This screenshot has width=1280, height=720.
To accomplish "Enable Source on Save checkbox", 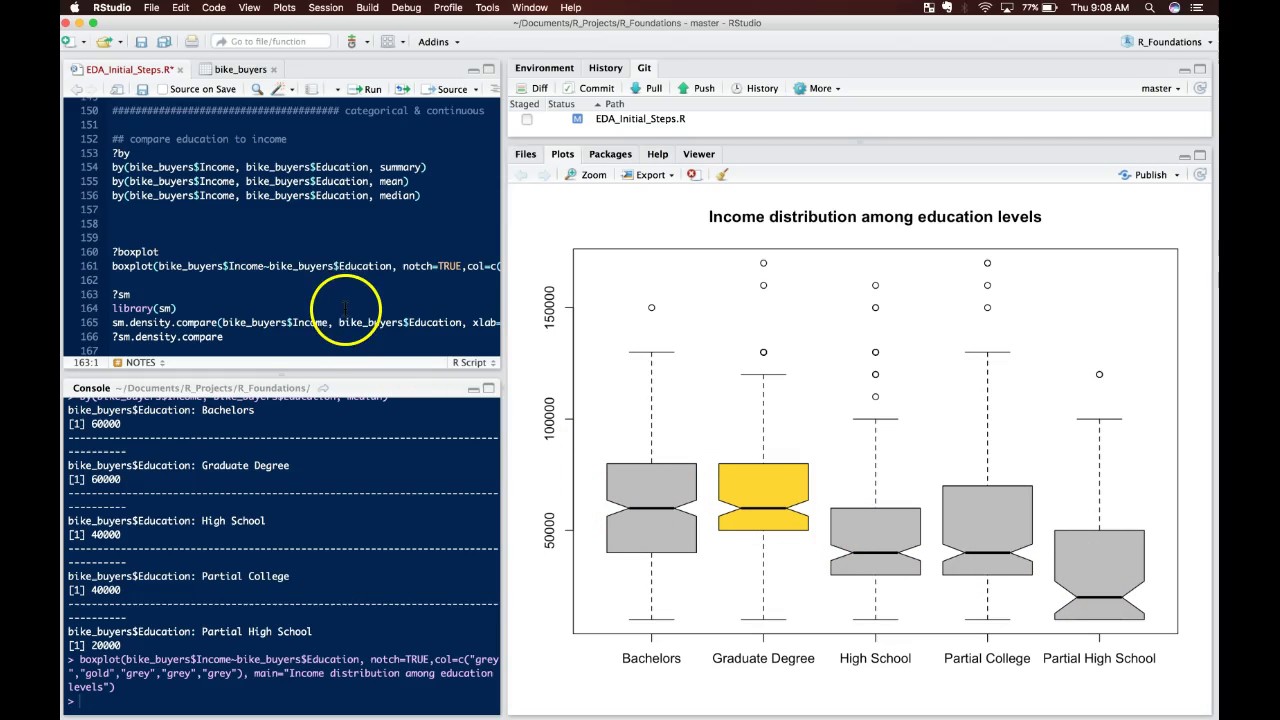I will [x=162, y=89].
